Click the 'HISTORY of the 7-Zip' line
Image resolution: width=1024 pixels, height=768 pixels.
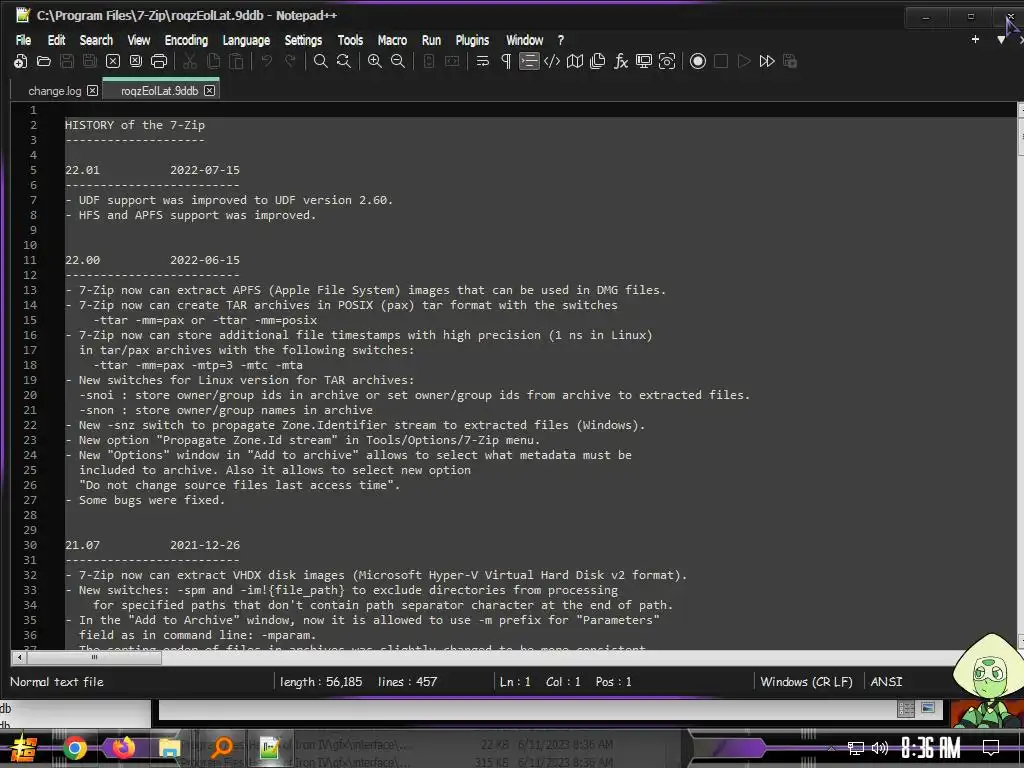(135, 125)
